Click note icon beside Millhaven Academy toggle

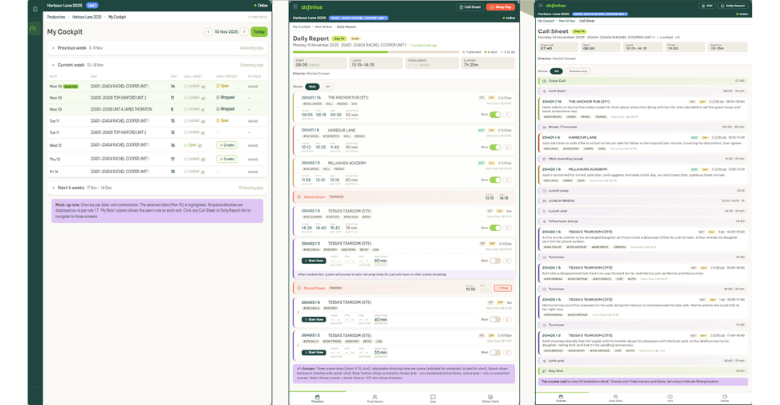pos(507,180)
